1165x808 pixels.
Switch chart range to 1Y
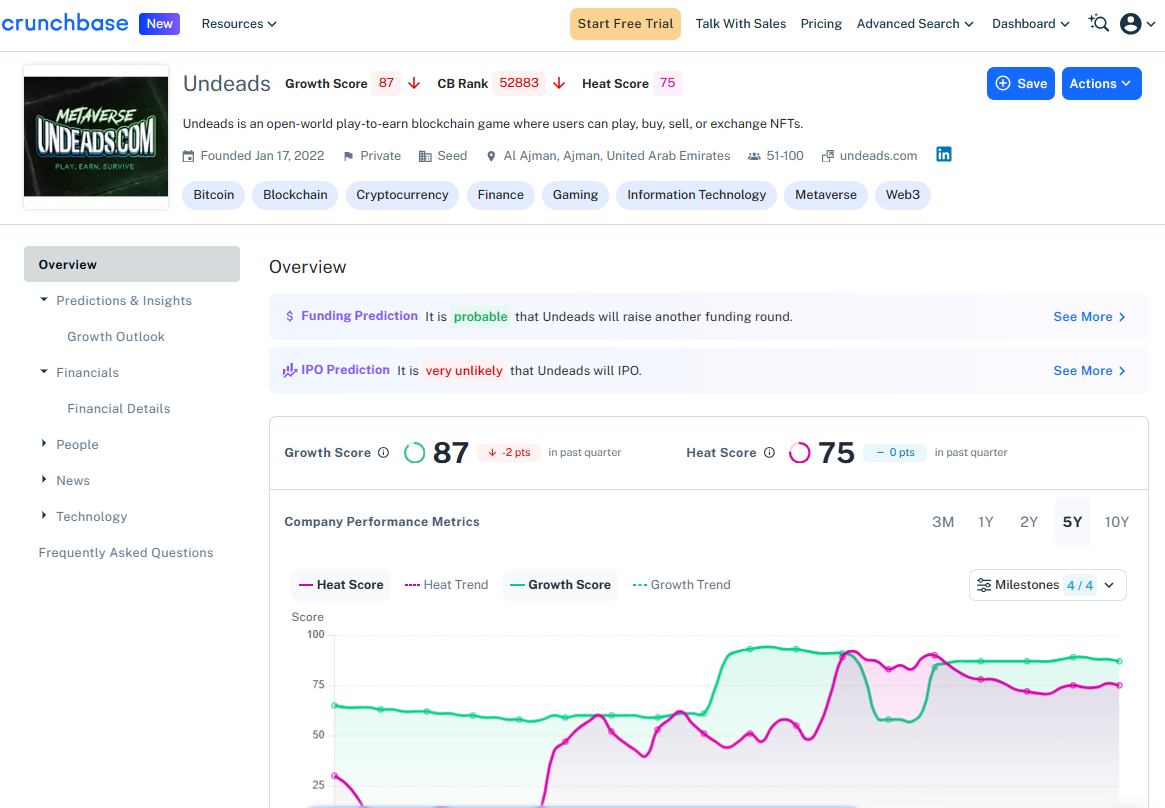(x=986, y=522)
